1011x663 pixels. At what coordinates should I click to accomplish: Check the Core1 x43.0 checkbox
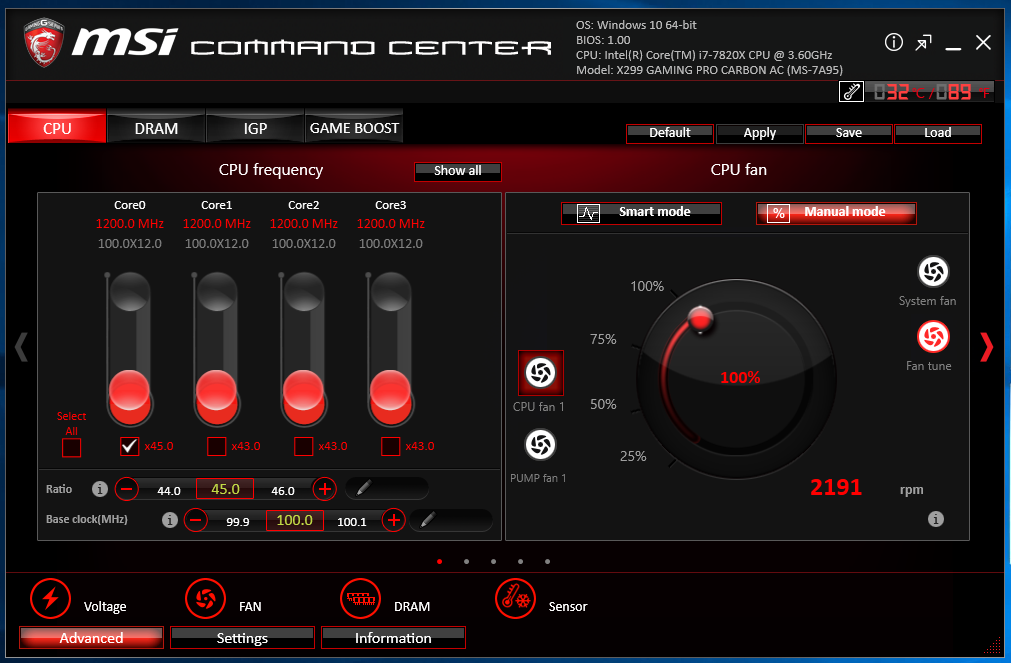[217, 446]
